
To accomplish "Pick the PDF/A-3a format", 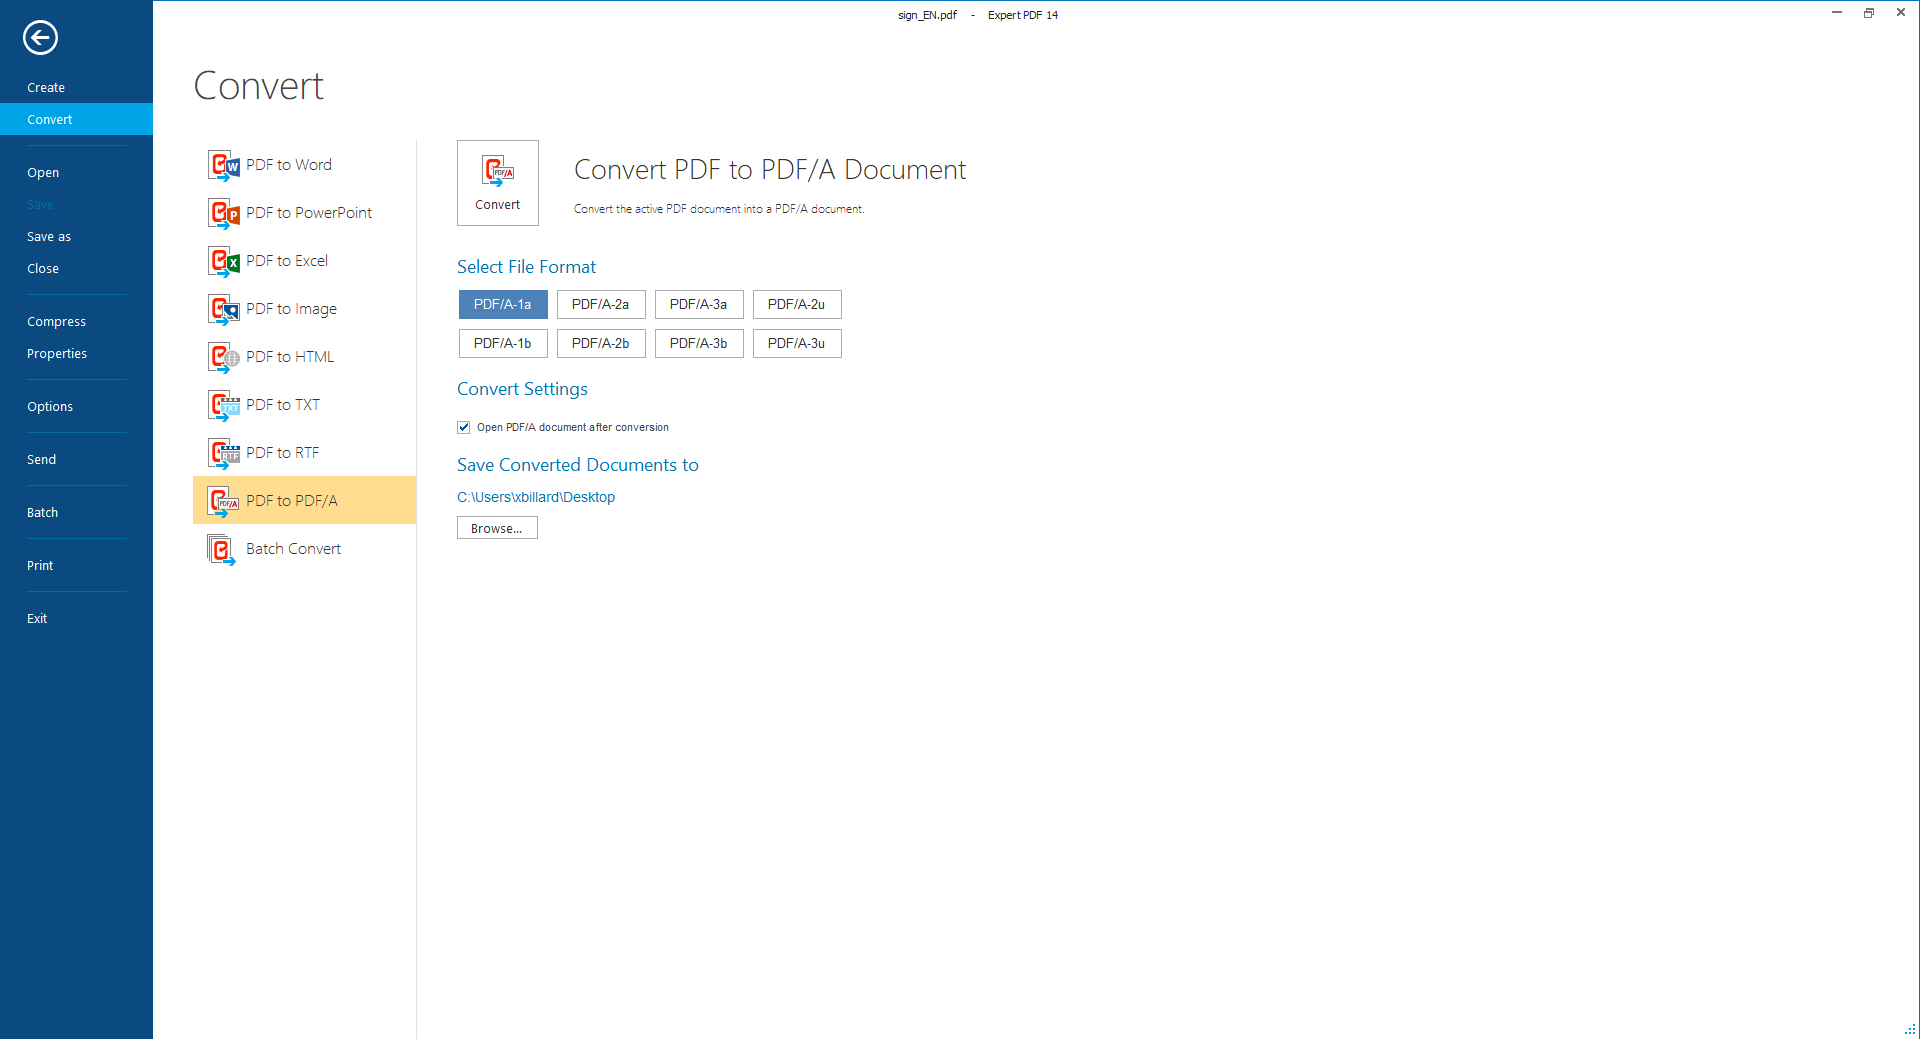I will point(699,304).
